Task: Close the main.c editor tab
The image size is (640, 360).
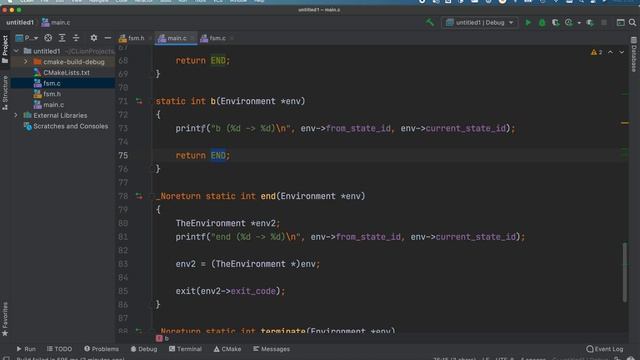Action: (192, 38)
